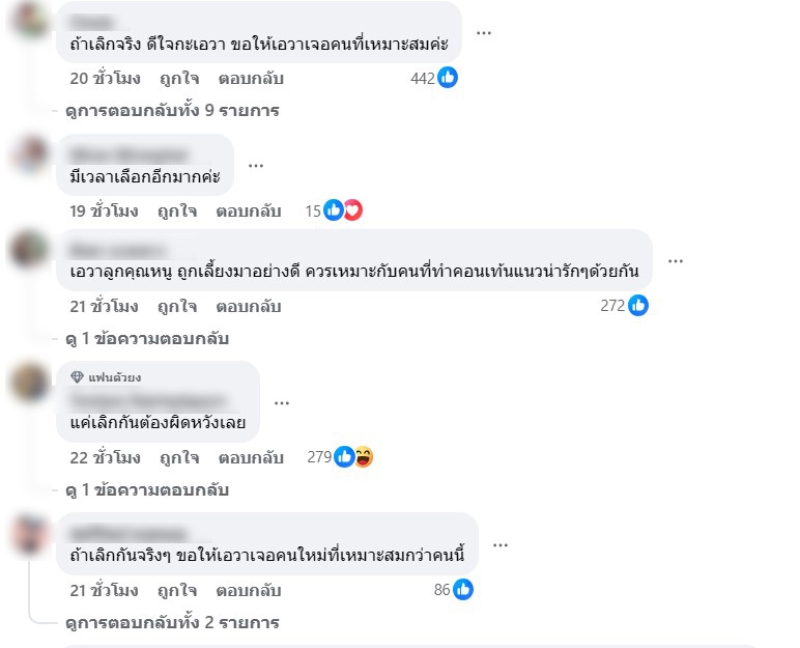
Task: Click the like icon beside 272 count
Action: tap(638, 305)
